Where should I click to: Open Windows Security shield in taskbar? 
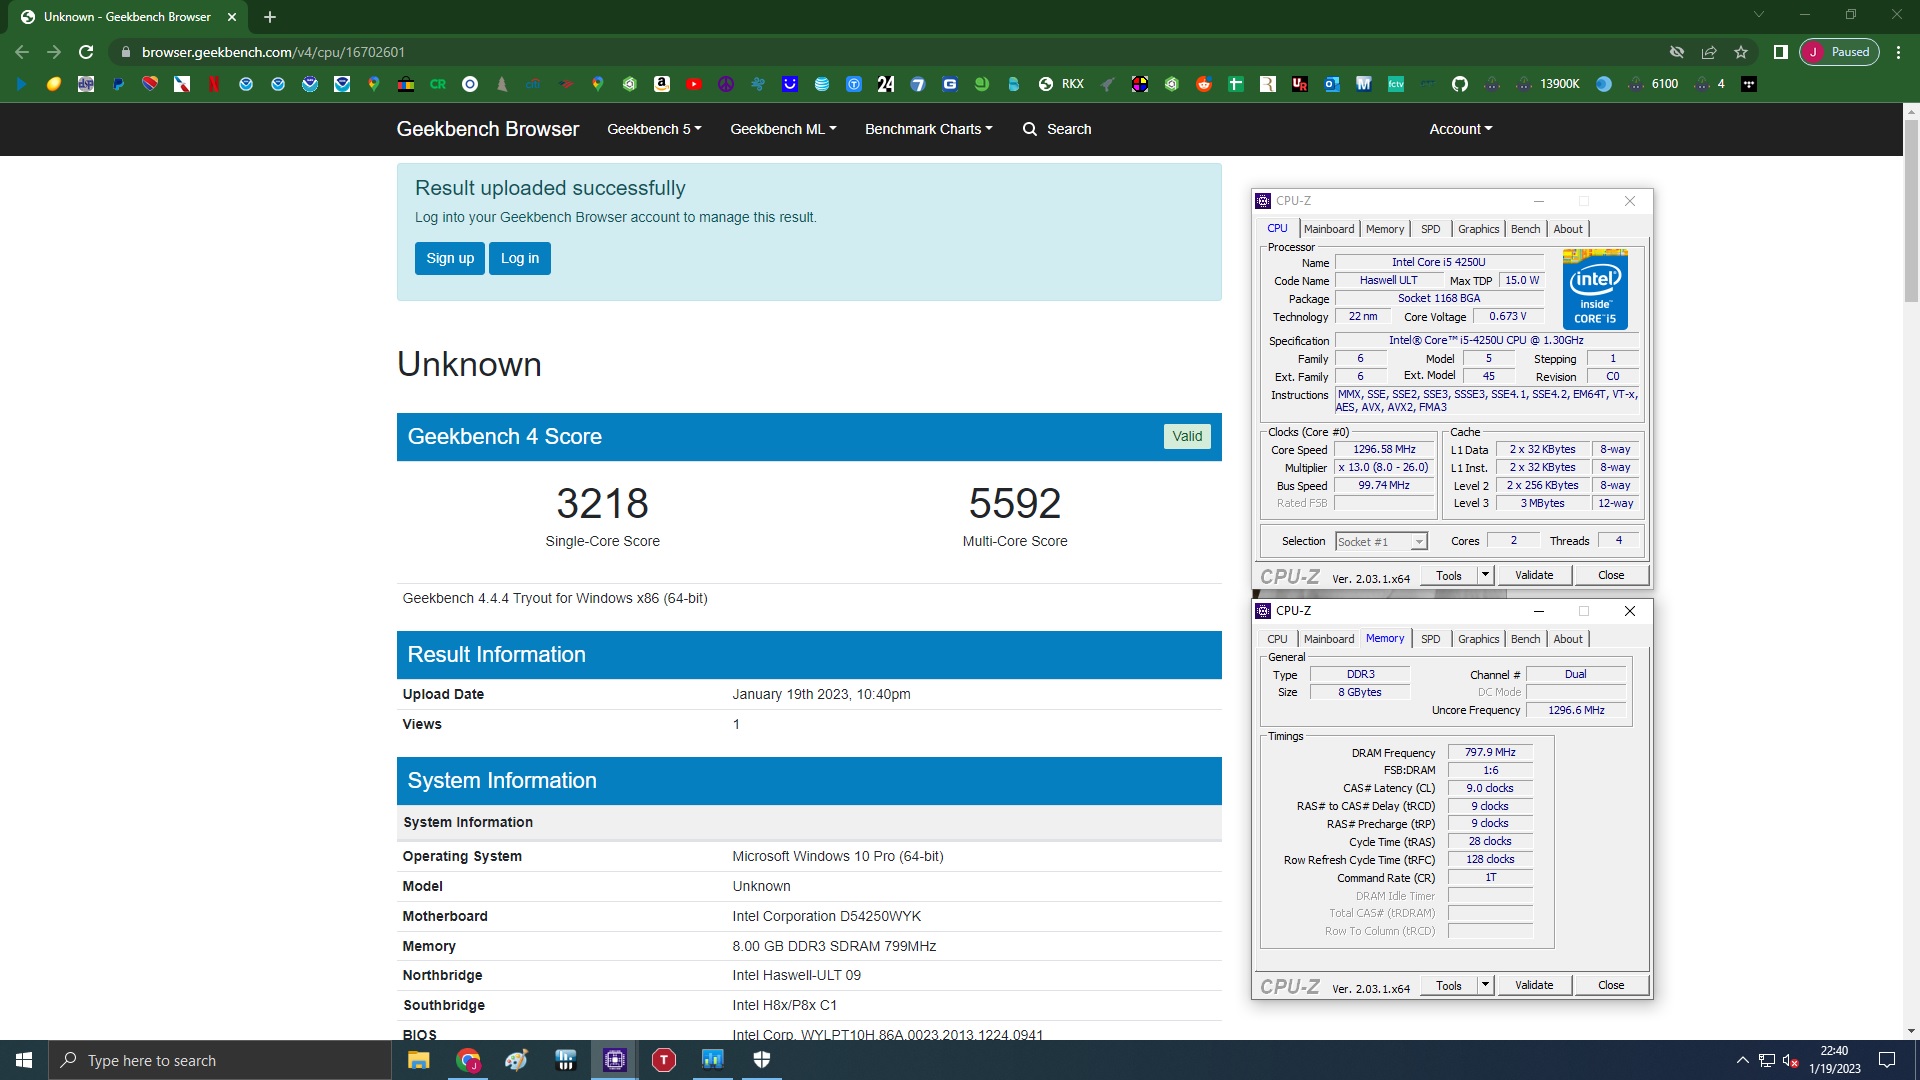(x=762, y=1060)
